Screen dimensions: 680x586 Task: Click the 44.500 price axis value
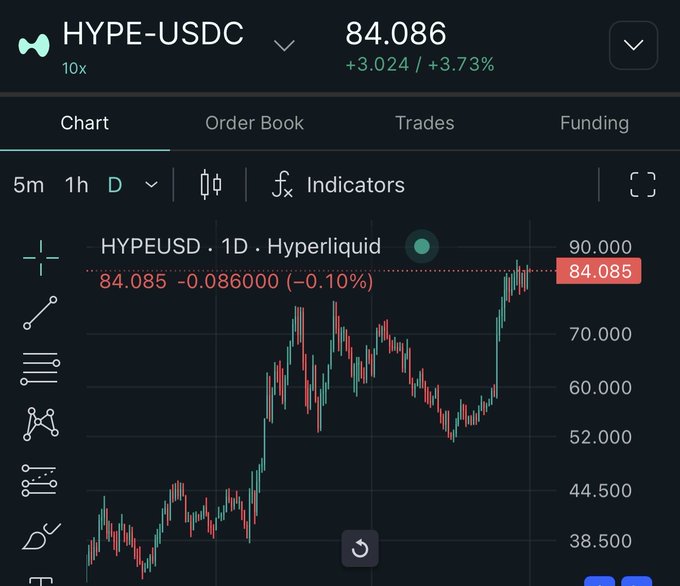pyautogui.click(x=600, y=491)
